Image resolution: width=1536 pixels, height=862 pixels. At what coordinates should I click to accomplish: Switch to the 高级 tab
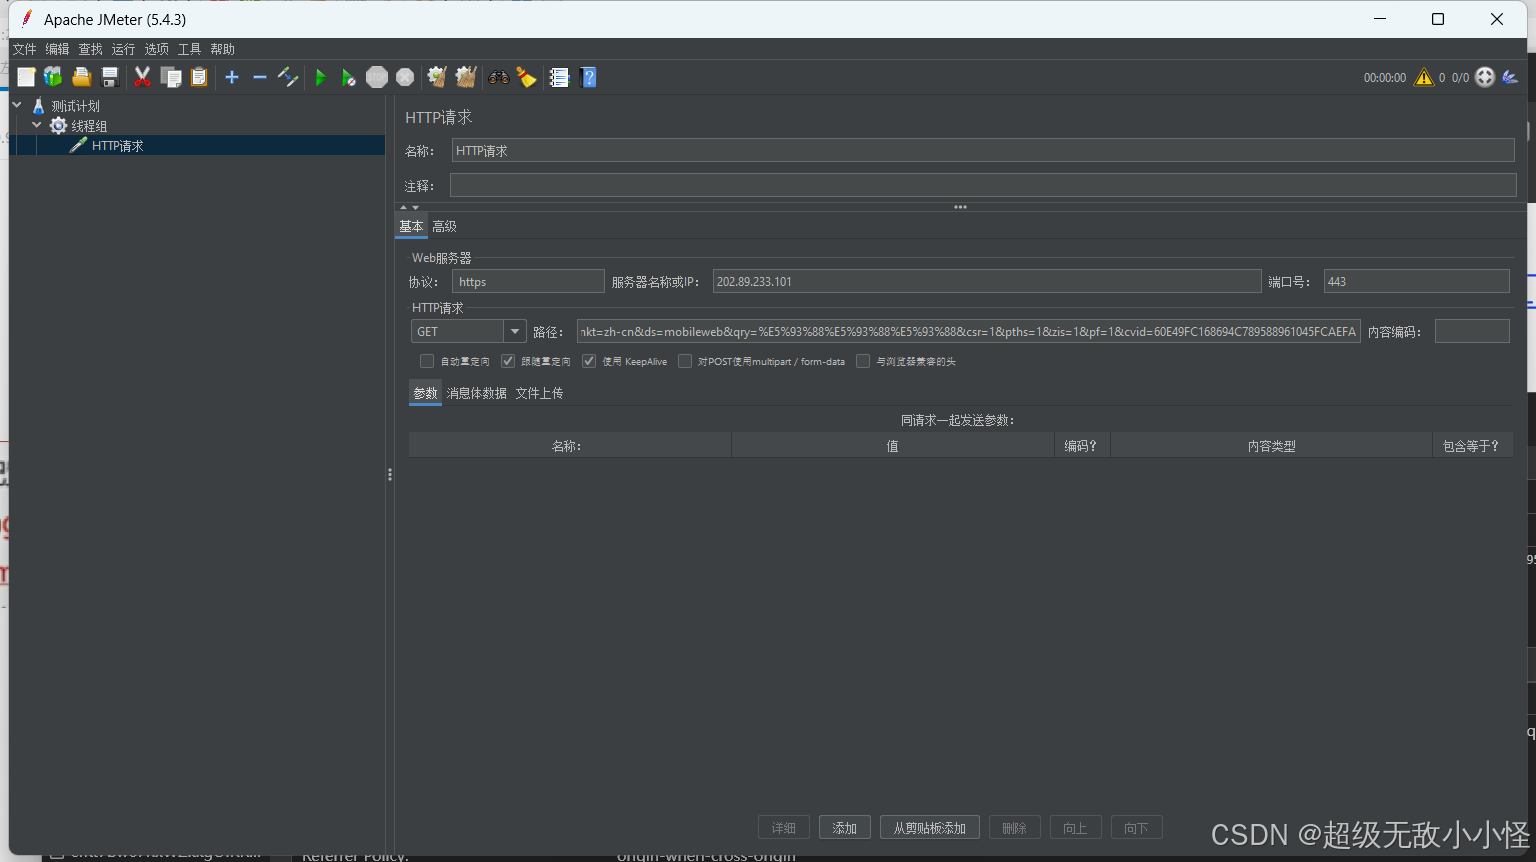(x=444, y=226)
